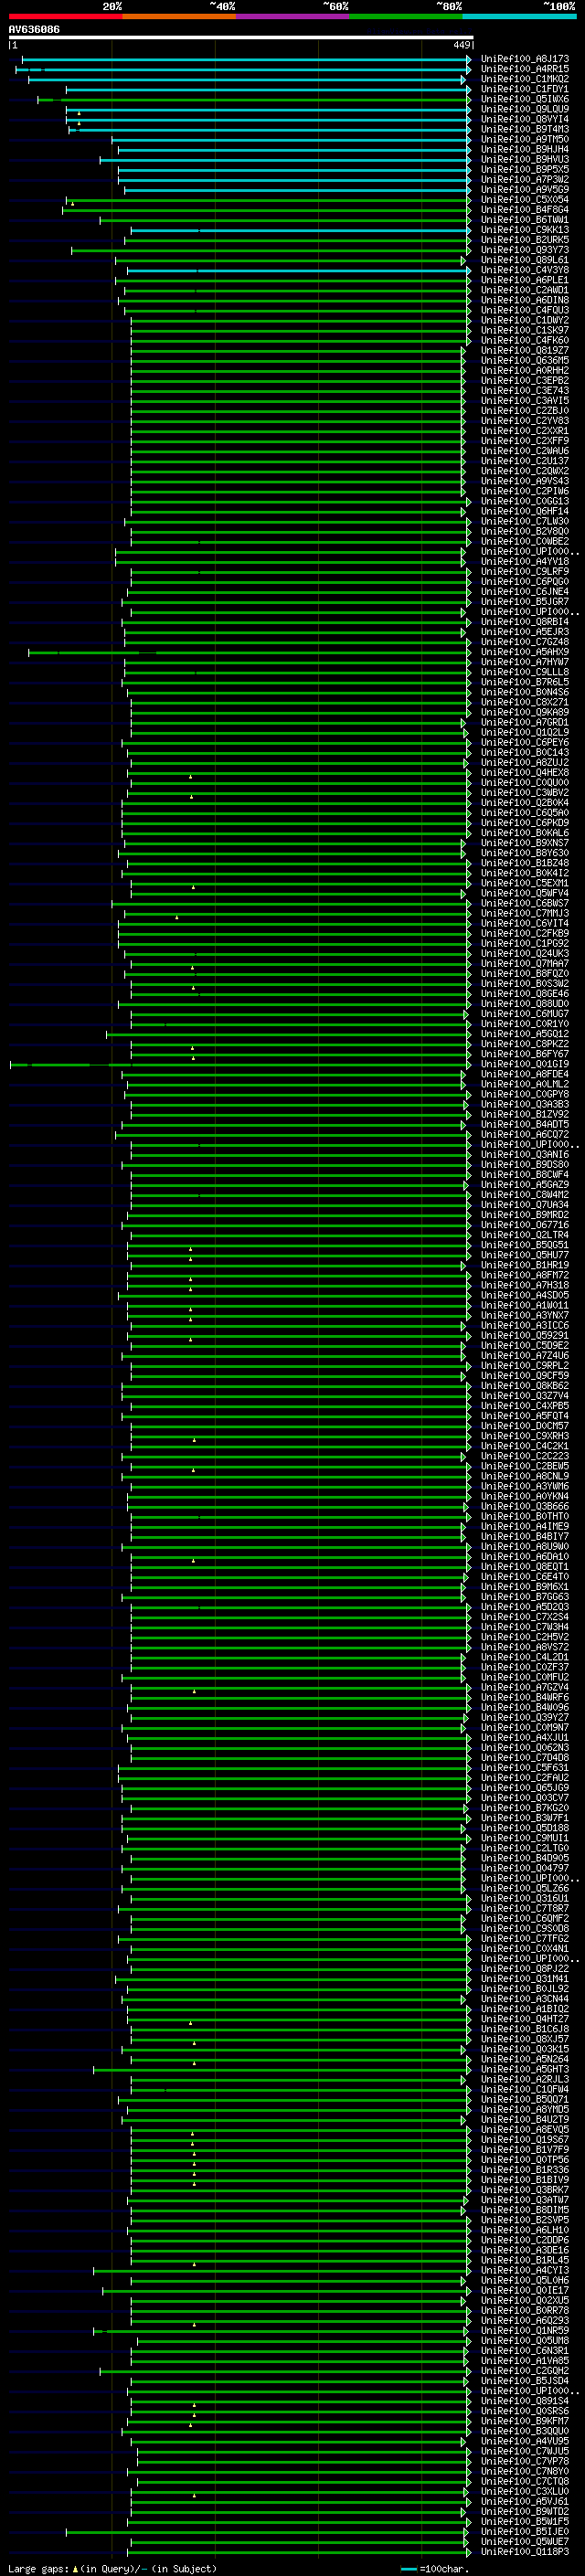Click the purple ~60% identity legend segment
Screen dimensions: 585x2576
pos(293,16)
